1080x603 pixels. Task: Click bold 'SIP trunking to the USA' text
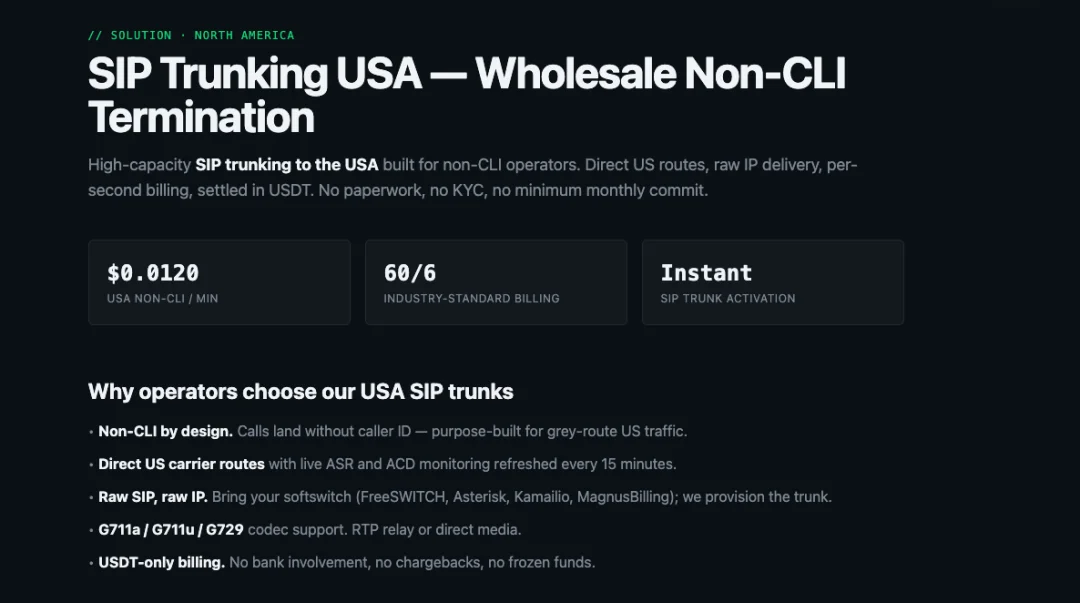point(287,165)
